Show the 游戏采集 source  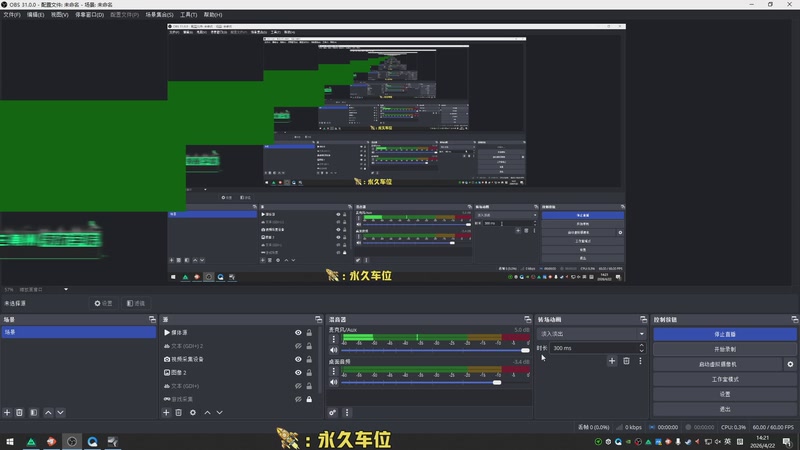click(298, 399)
